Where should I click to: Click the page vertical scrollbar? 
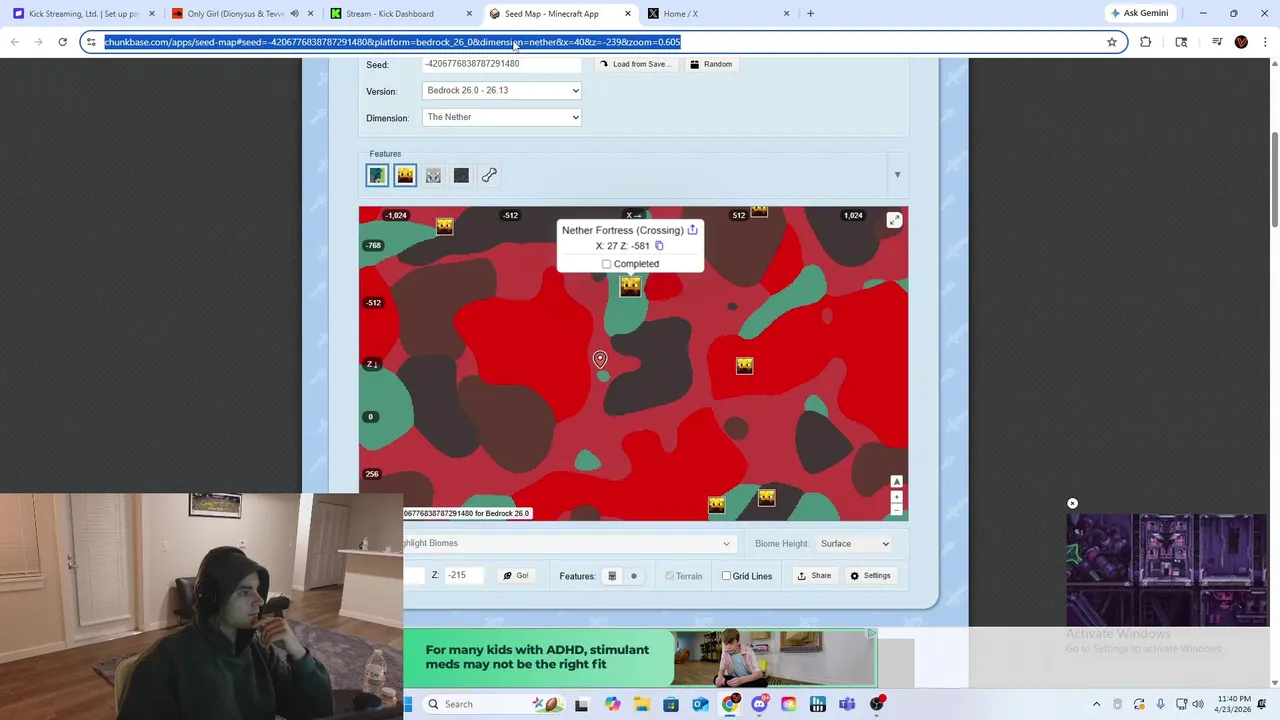(x=1274, y=180)
